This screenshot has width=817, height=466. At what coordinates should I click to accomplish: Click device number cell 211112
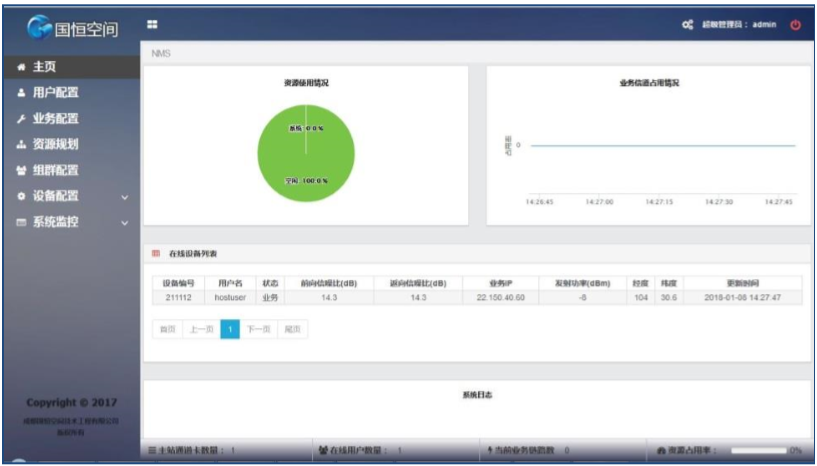tap(179, 298)
